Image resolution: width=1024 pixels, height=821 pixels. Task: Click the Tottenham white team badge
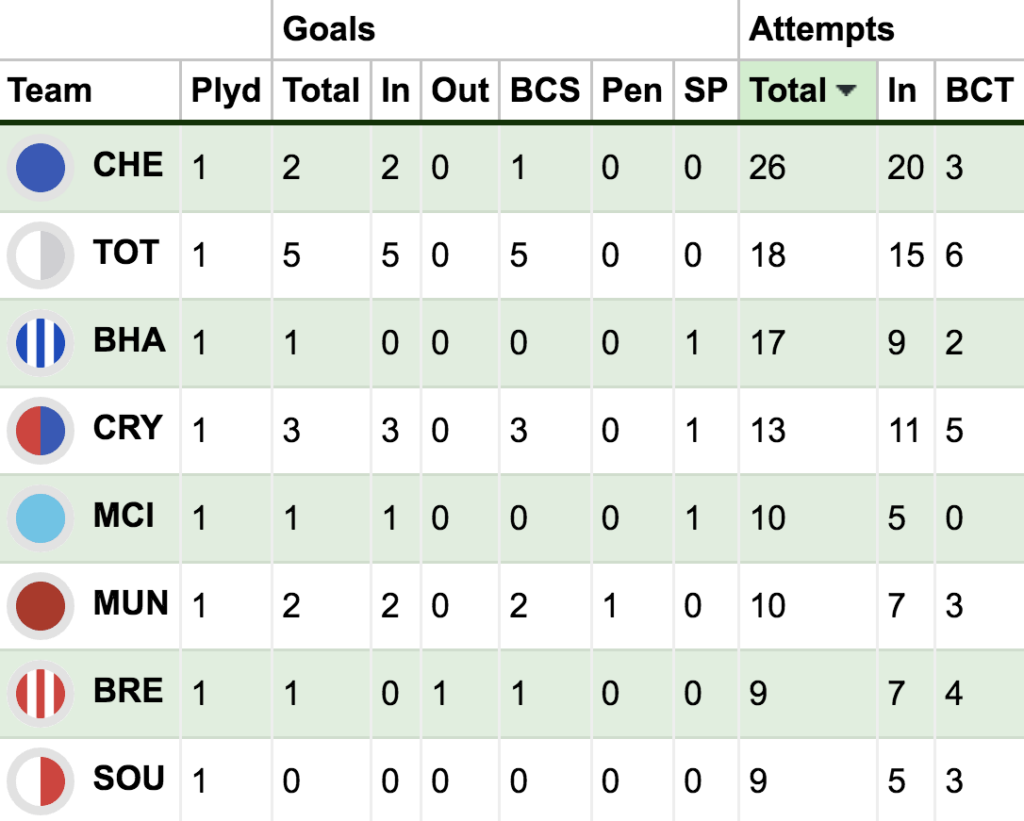coord(40,256)
